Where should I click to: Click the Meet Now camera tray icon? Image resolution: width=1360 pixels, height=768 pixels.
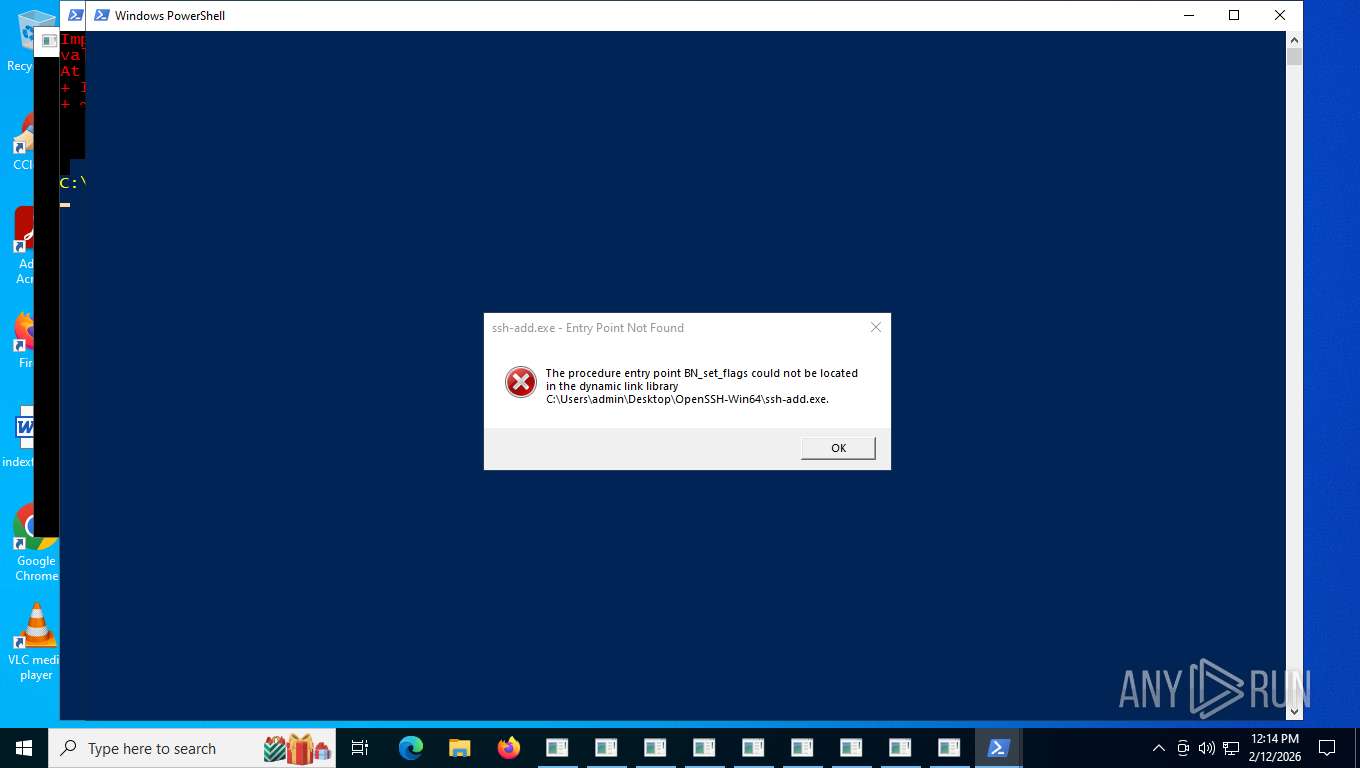click(1183, 748)
